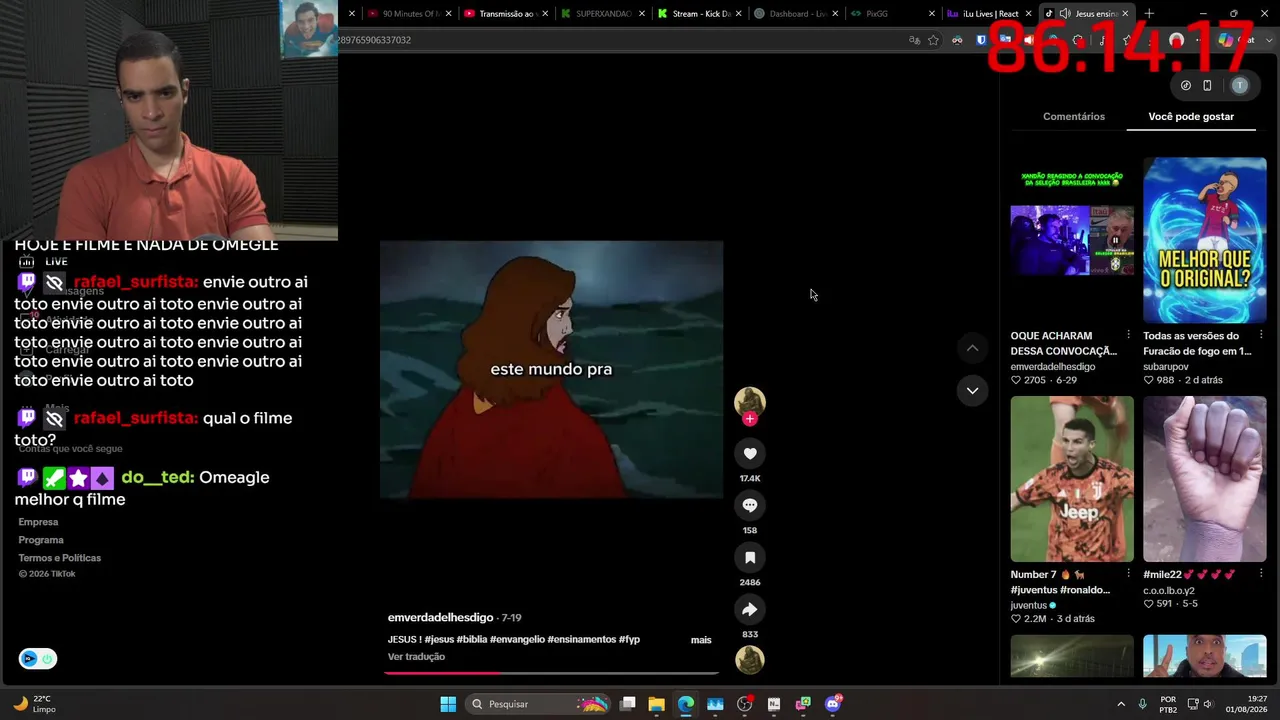Screen dimensions: 1280x720
Task: Open the spinning sound disc icon
Action: pyautogui.click(x=750, y=659)
